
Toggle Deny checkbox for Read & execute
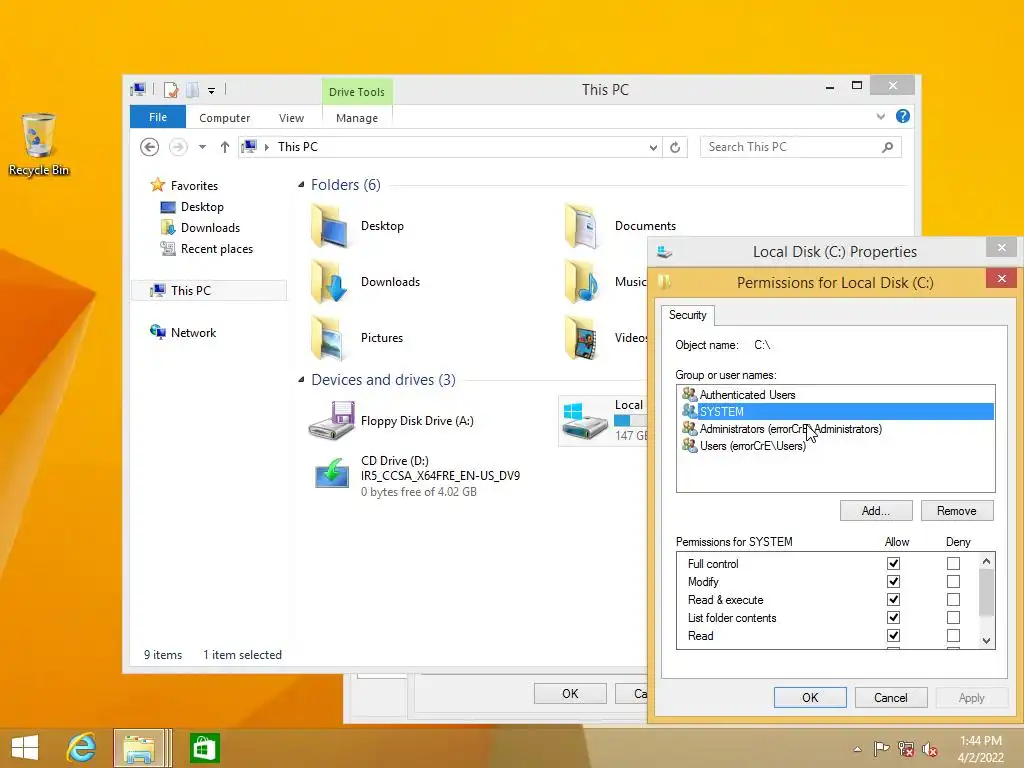coord(953,599)
